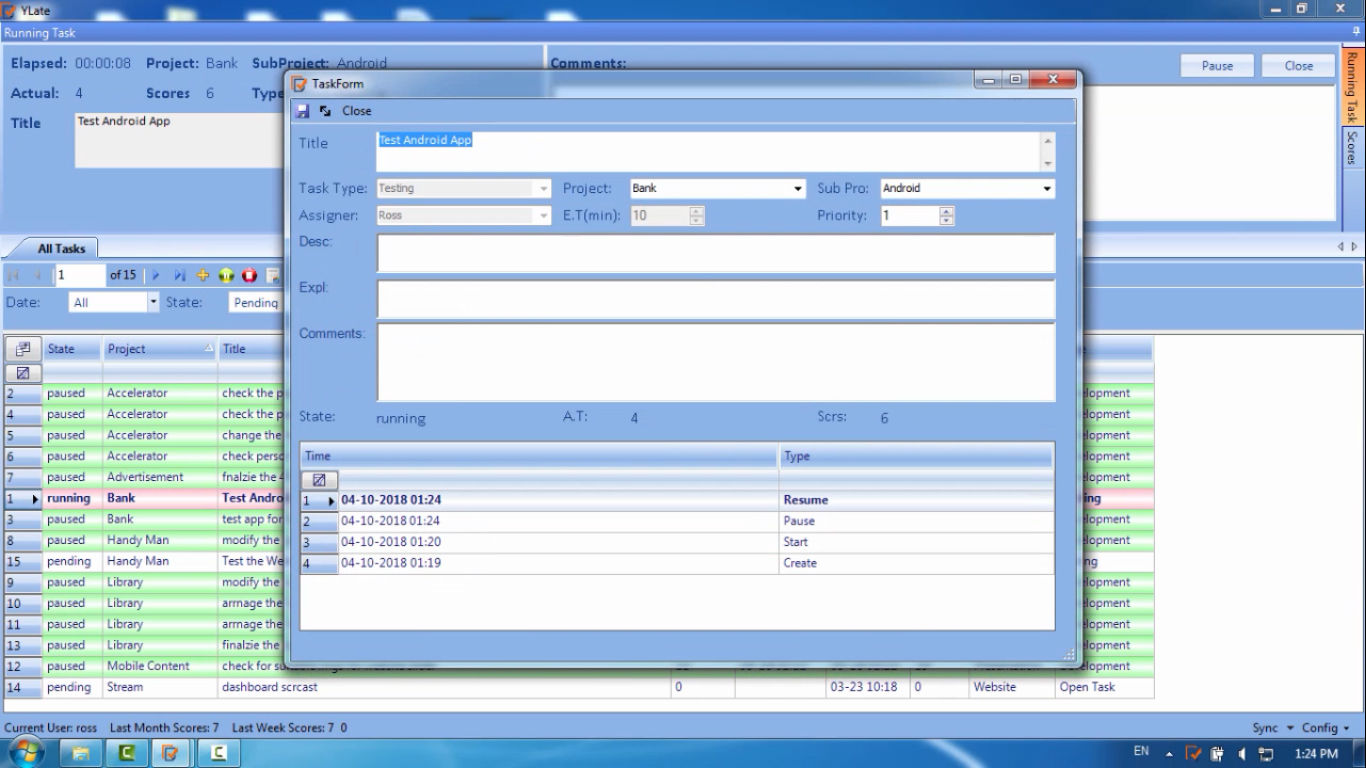Open the Scores side tab
The image size is (1366, 768).
[x=1352, y=147]
